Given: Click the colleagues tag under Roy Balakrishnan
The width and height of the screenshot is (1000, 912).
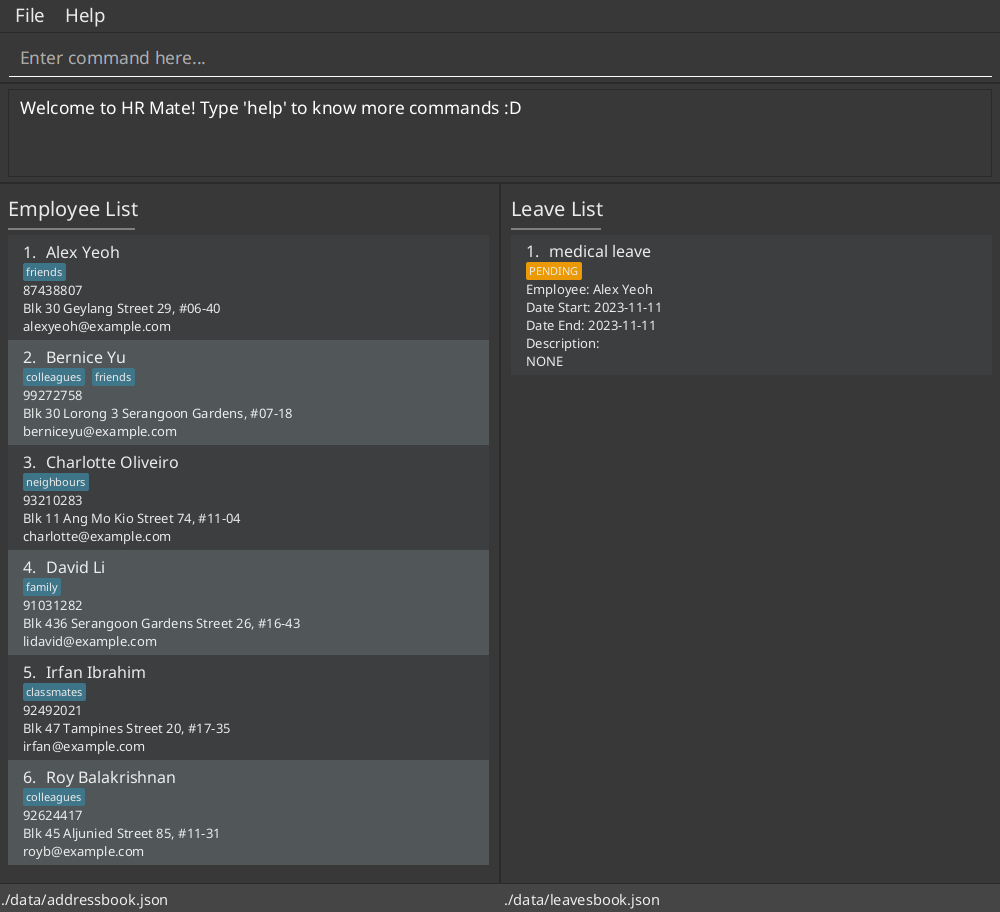Looking at the screenshot, I should (54, 797).
